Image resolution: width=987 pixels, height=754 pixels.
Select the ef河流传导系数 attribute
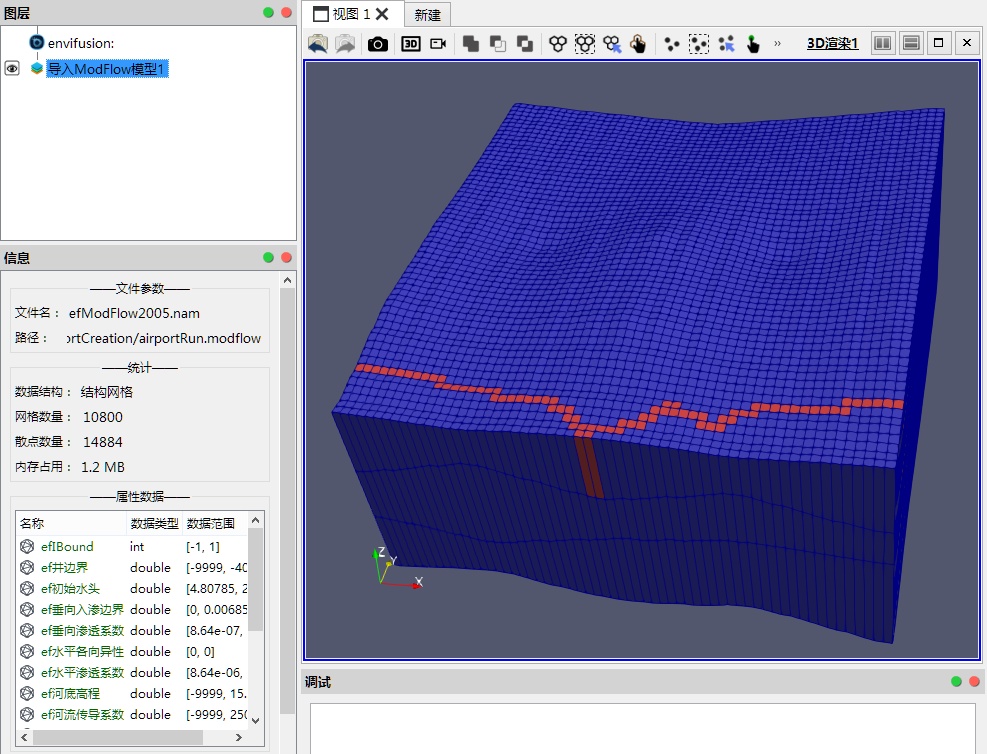(x=82, y=714)
